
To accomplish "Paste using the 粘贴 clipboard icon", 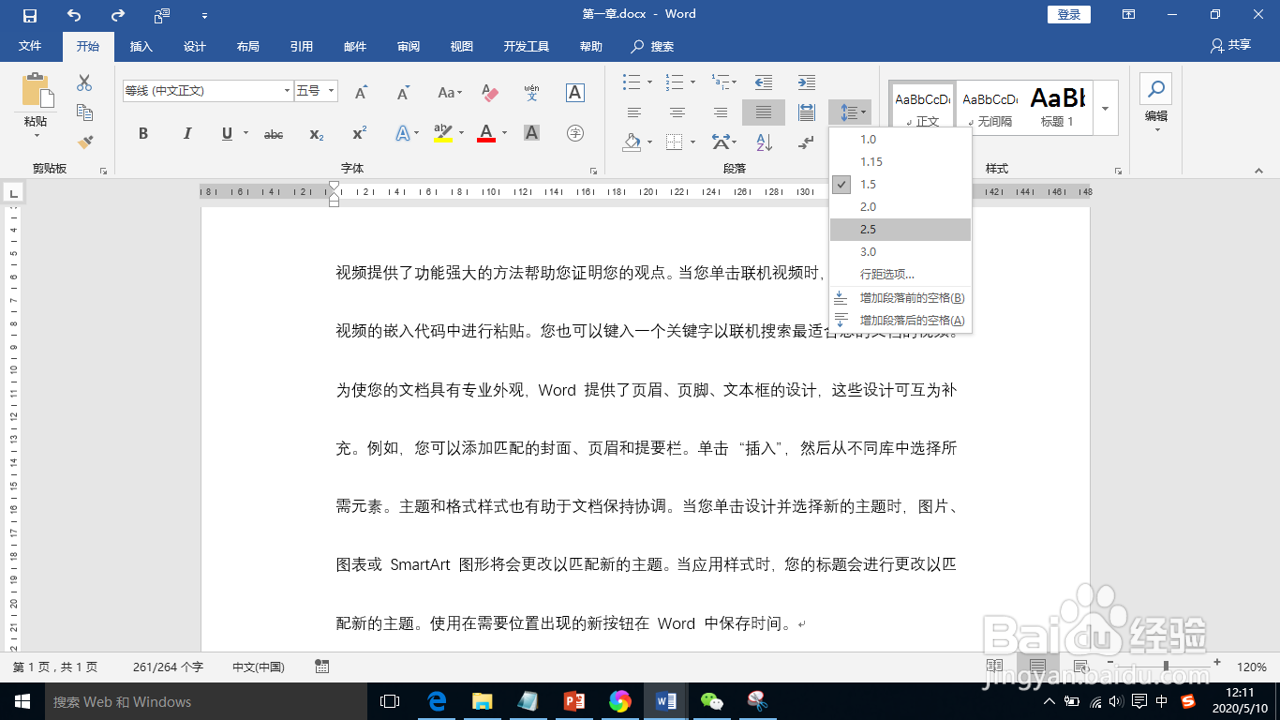I will click(38, 91).
